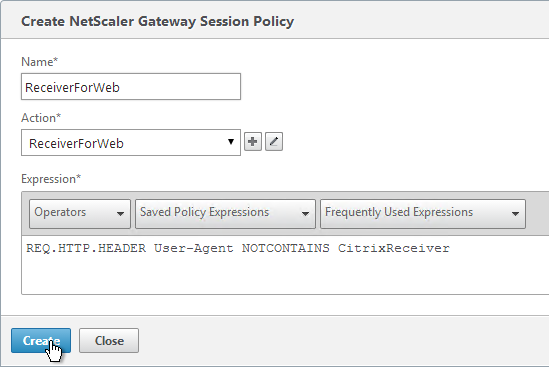Click the pencil icon to edit action
This screenshot has height=367, width=549.
point(274,142)
